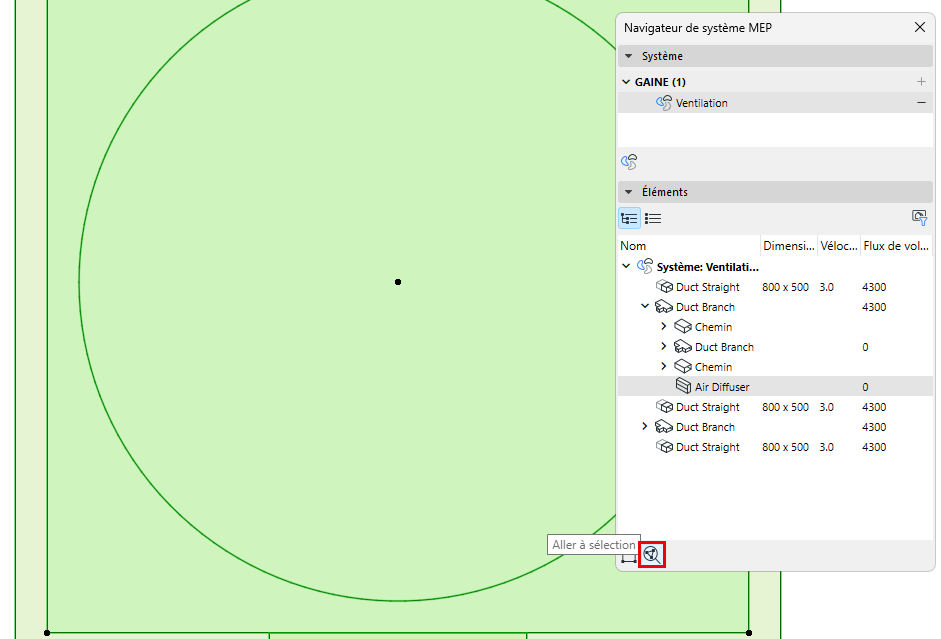Switch elements to hierarchical tree view
The image size is (941, 639).
point(629,218)
